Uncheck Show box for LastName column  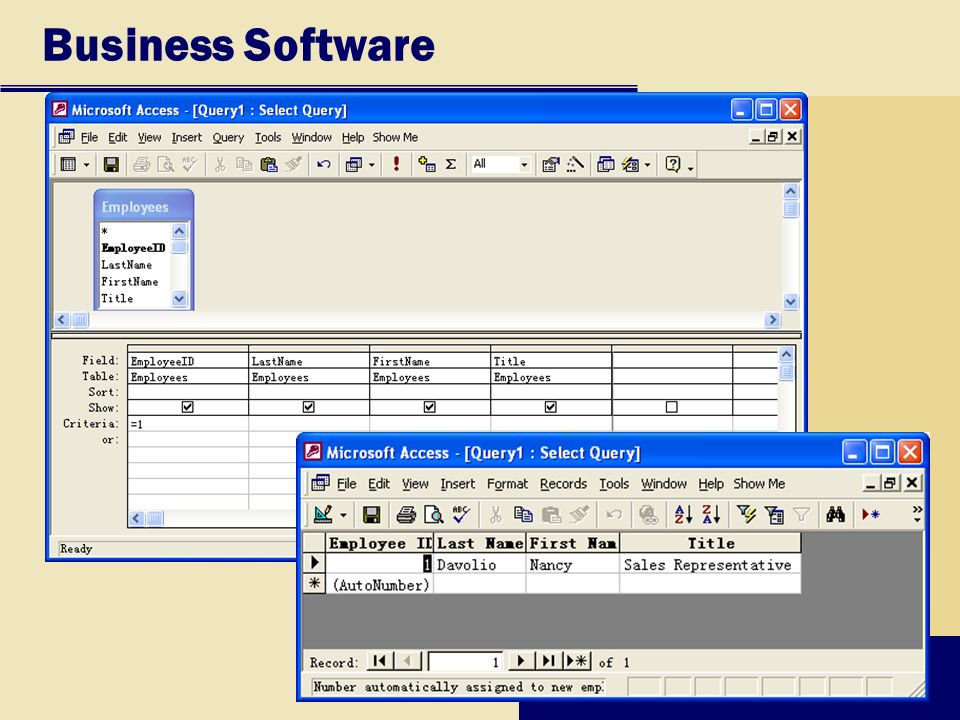tap(309, 407)
